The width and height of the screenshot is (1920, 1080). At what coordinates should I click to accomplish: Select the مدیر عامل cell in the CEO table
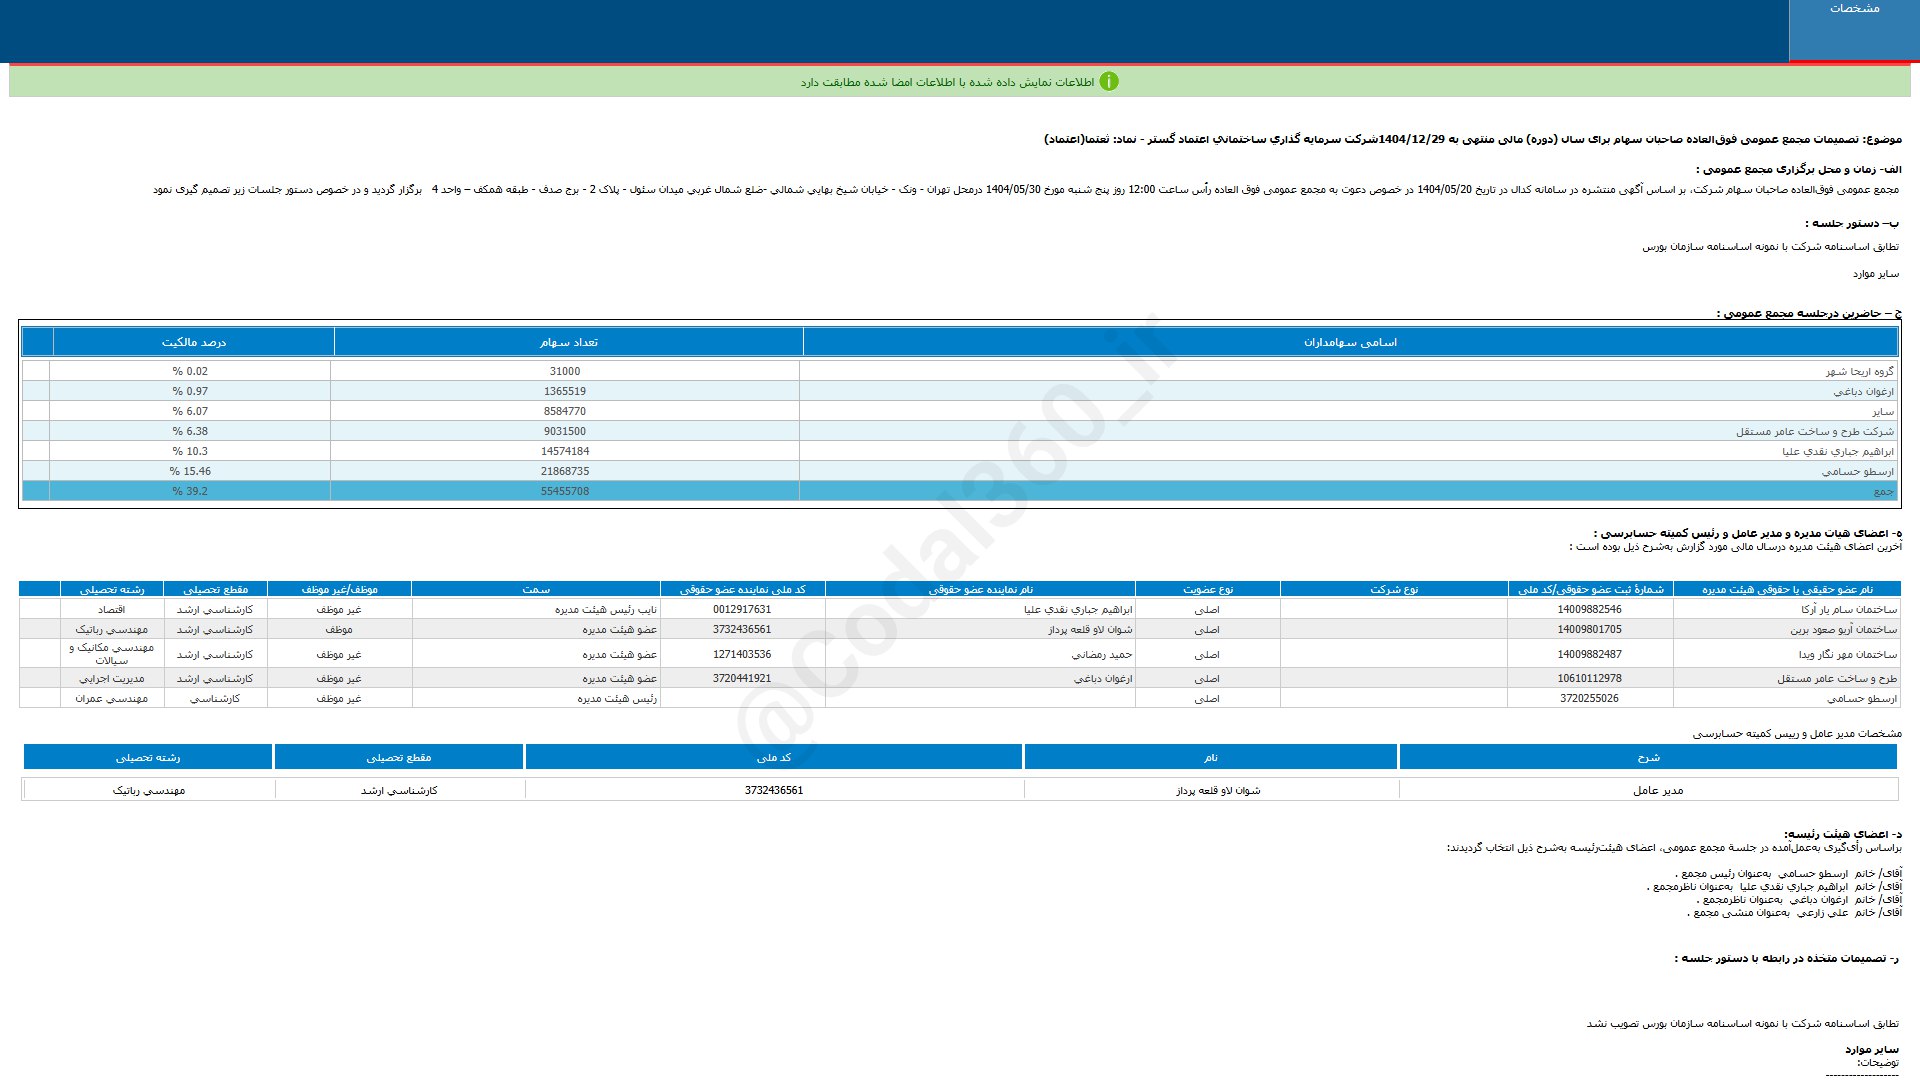(x=1658, y=790)
